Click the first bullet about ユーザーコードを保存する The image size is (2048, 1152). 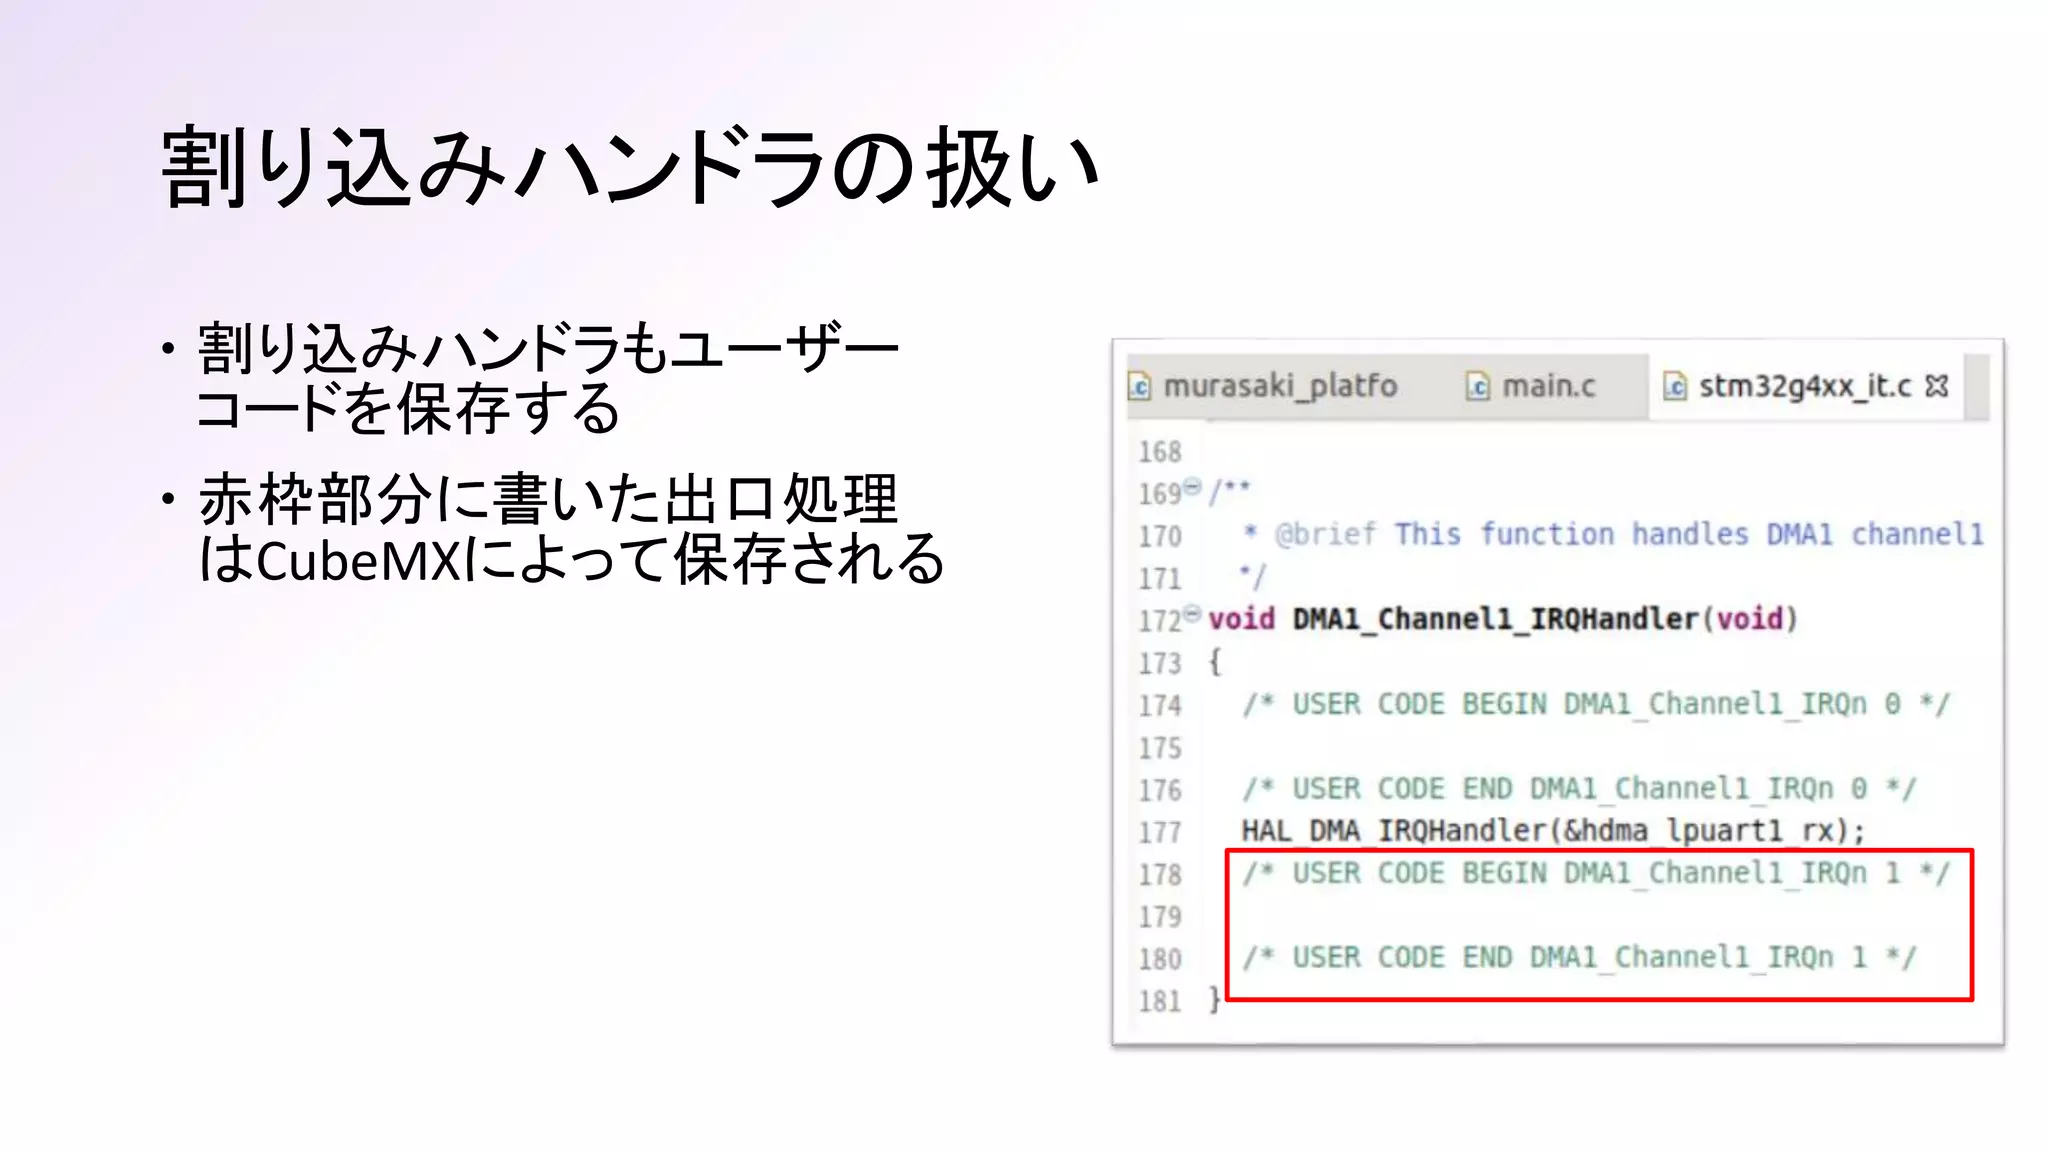coord(548,379)
